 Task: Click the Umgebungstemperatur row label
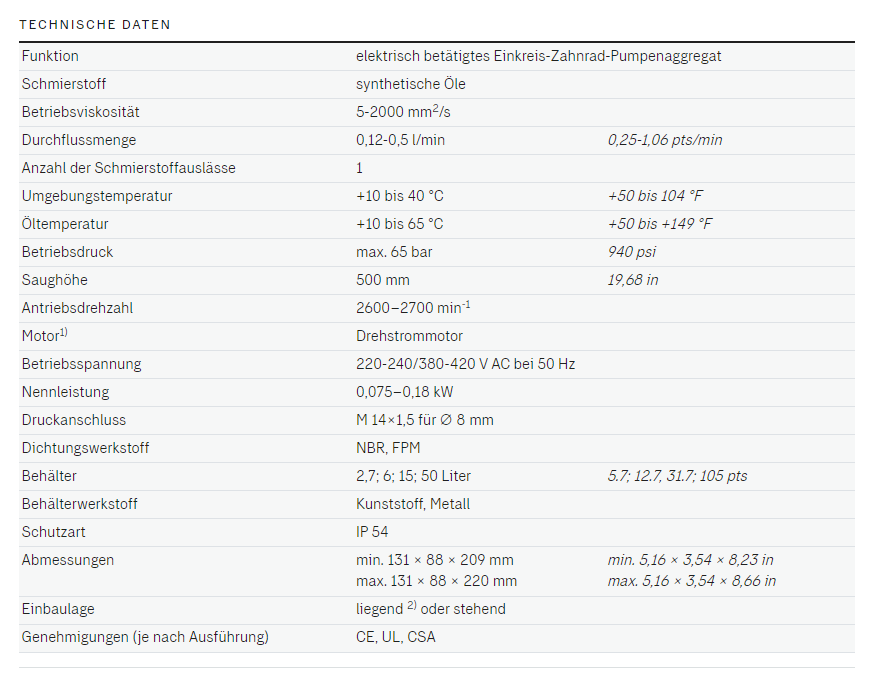click(97, 196)
